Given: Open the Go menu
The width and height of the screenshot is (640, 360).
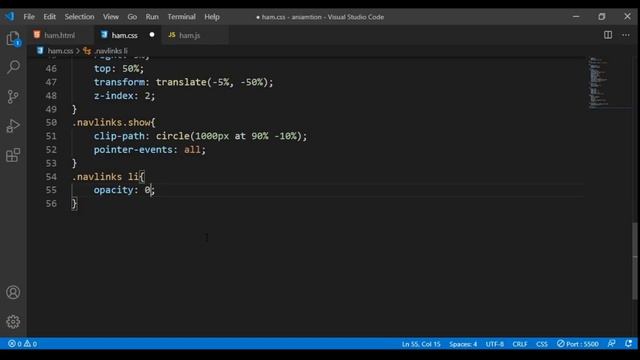Looking at the screenshot, I should 132,17.
